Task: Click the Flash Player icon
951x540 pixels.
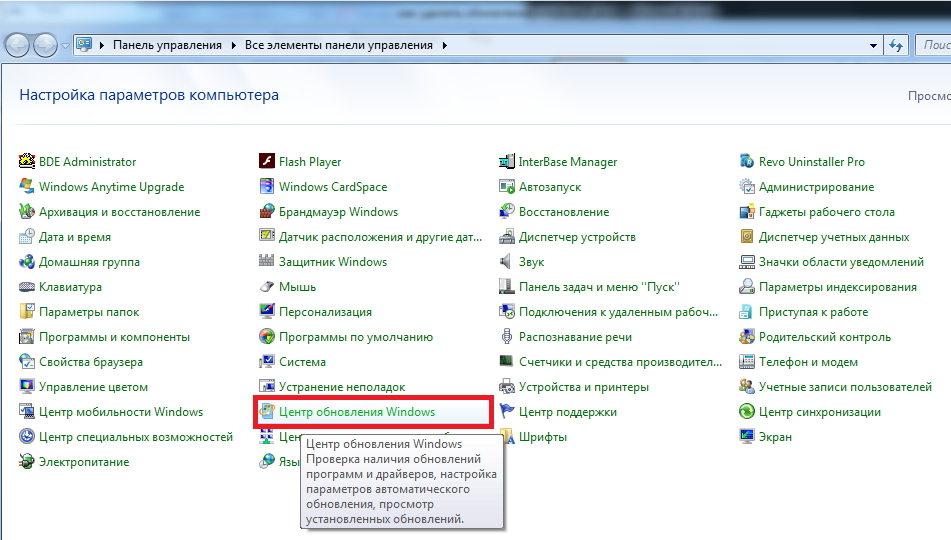Action: pos(267,162)
